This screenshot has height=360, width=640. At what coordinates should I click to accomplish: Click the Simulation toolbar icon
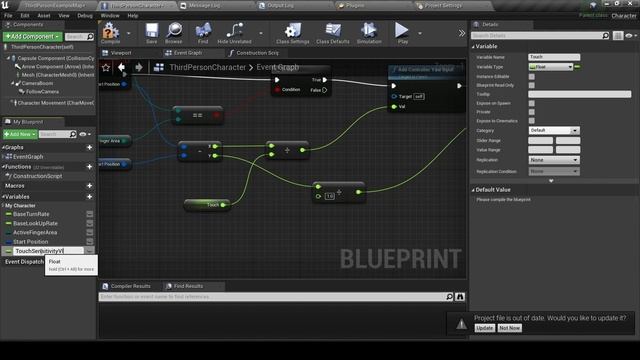pos(369,33)
